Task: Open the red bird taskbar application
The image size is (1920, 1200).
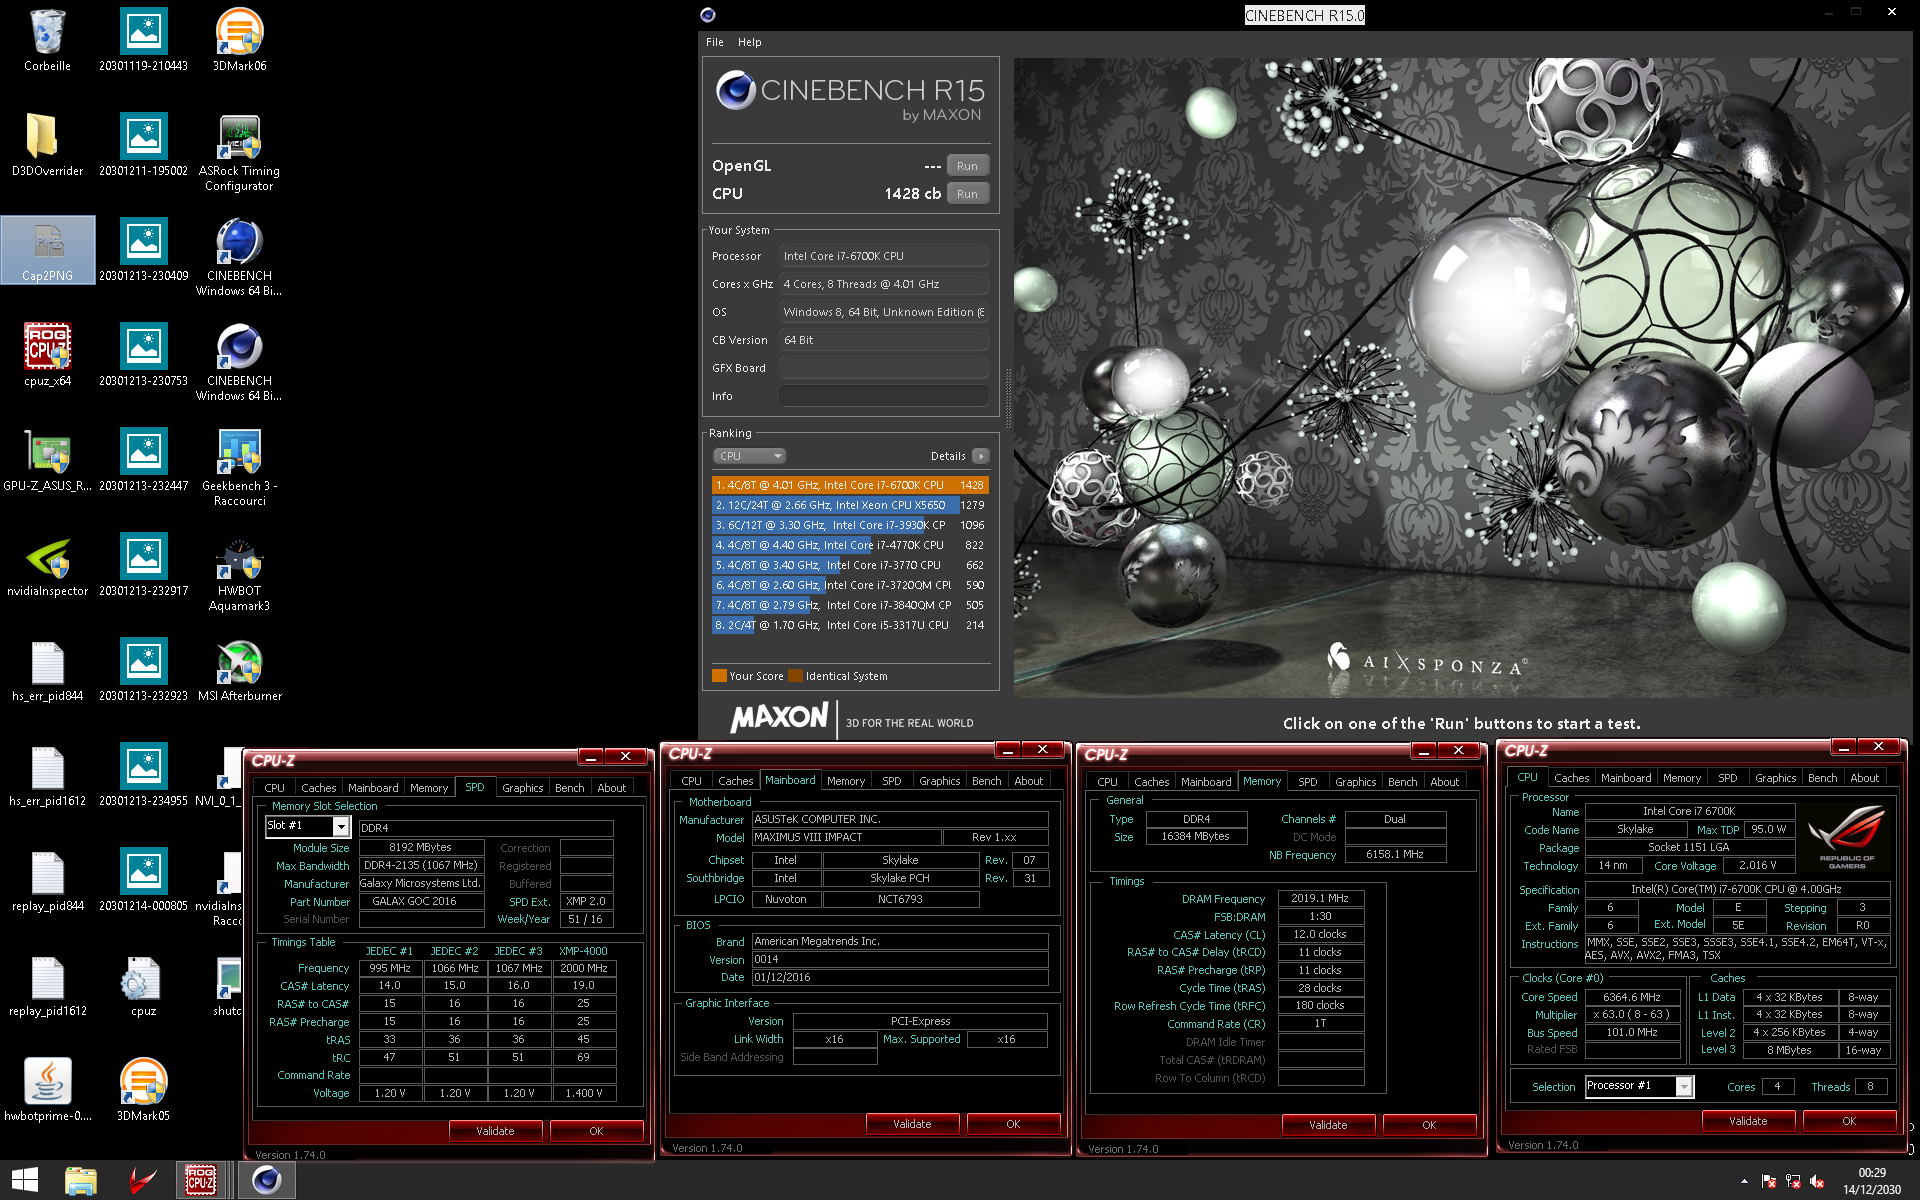Action: pos(142,1180)
